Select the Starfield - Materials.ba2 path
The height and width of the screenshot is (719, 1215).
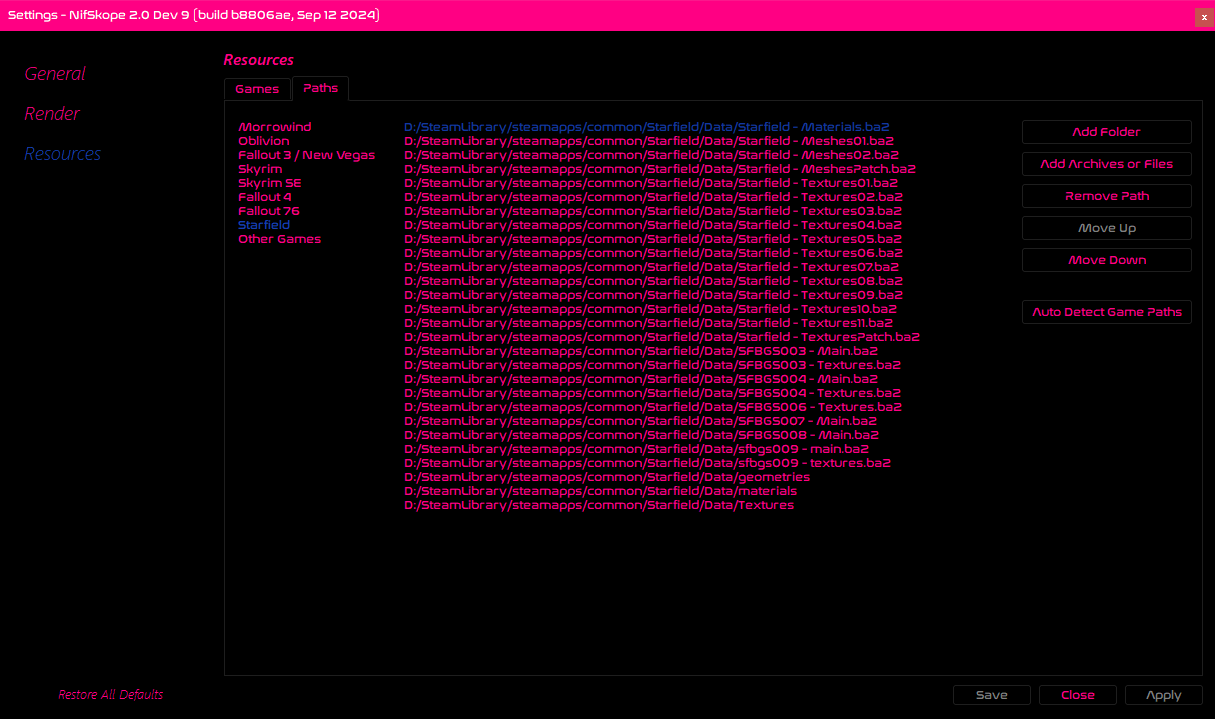point(646,127)
